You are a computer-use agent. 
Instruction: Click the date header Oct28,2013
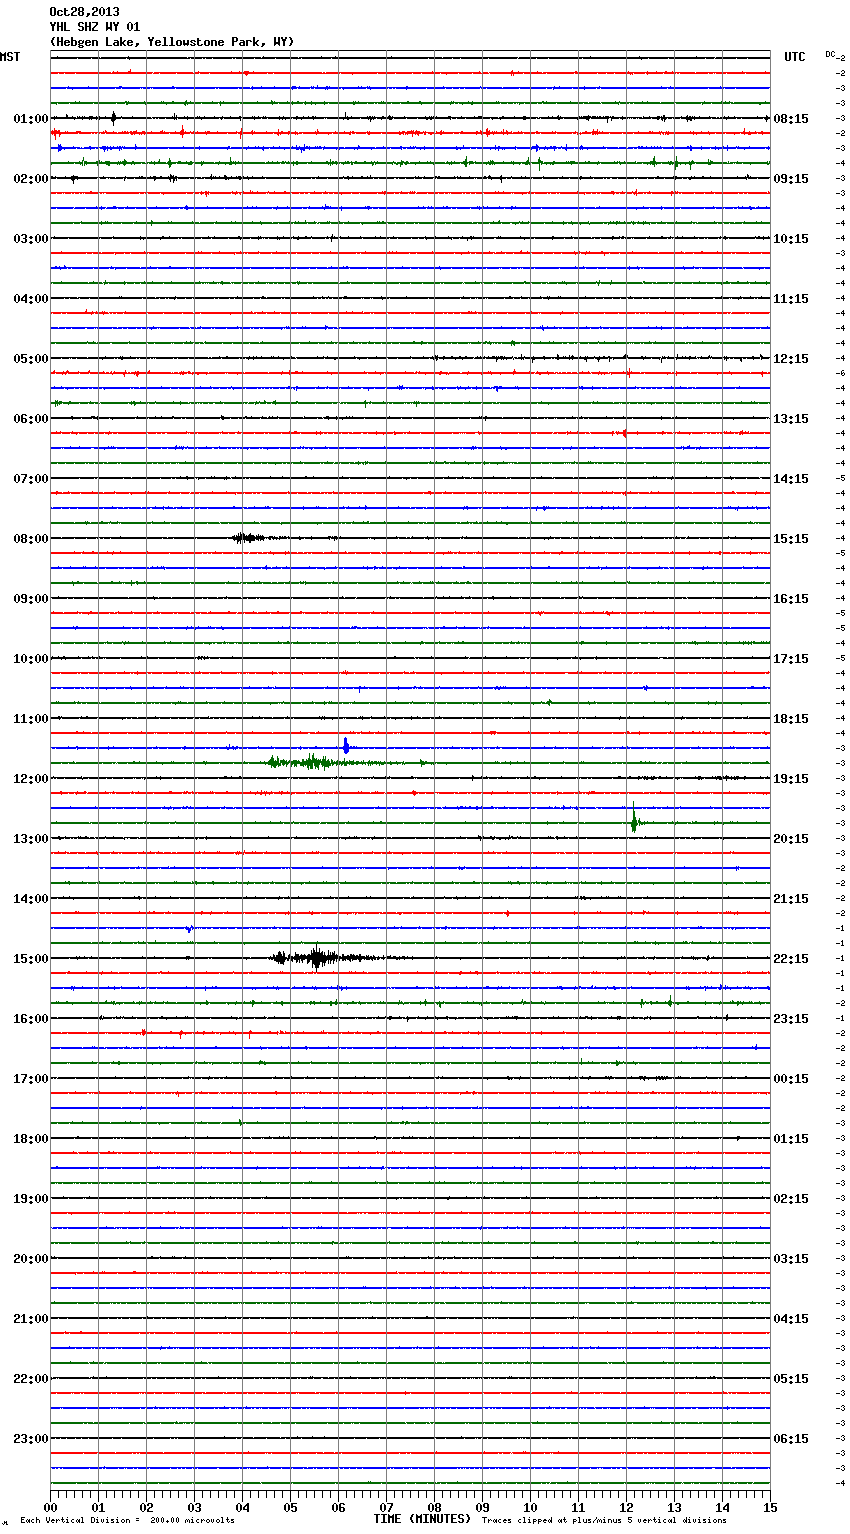[84, 12]
